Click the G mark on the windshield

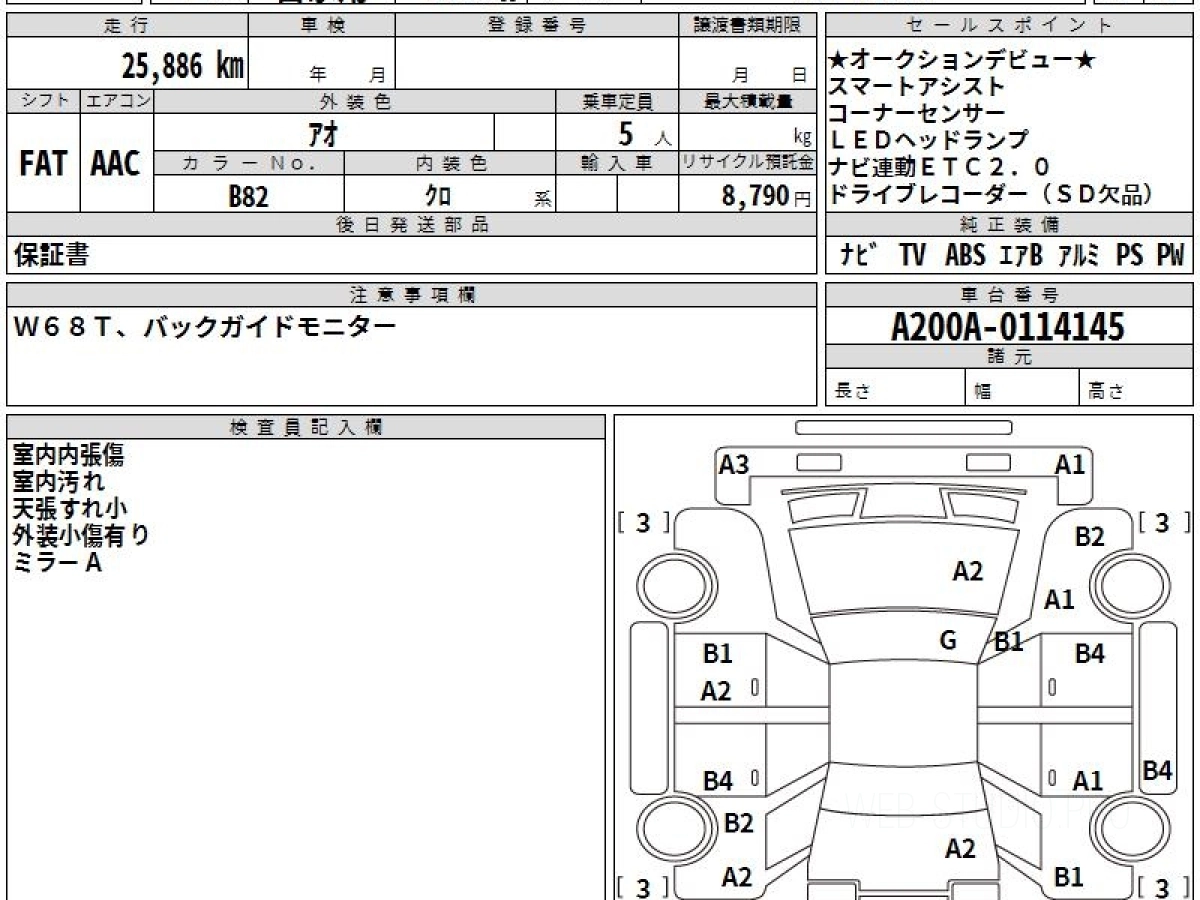pos(948,641)
